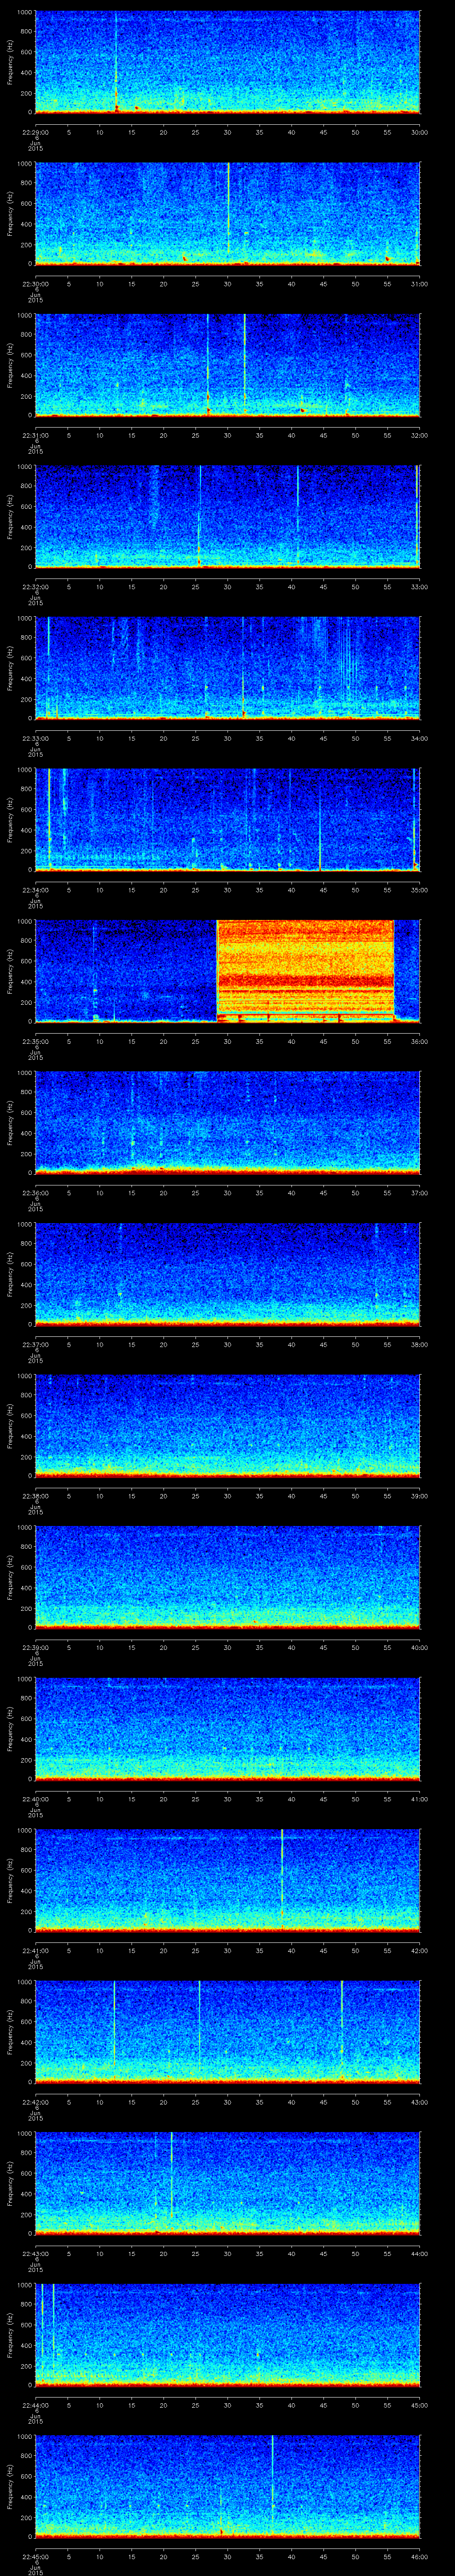The image size is (455, 2576).
Task: Click the 22:34:00 start time label
Action: (x=35, y=890)
